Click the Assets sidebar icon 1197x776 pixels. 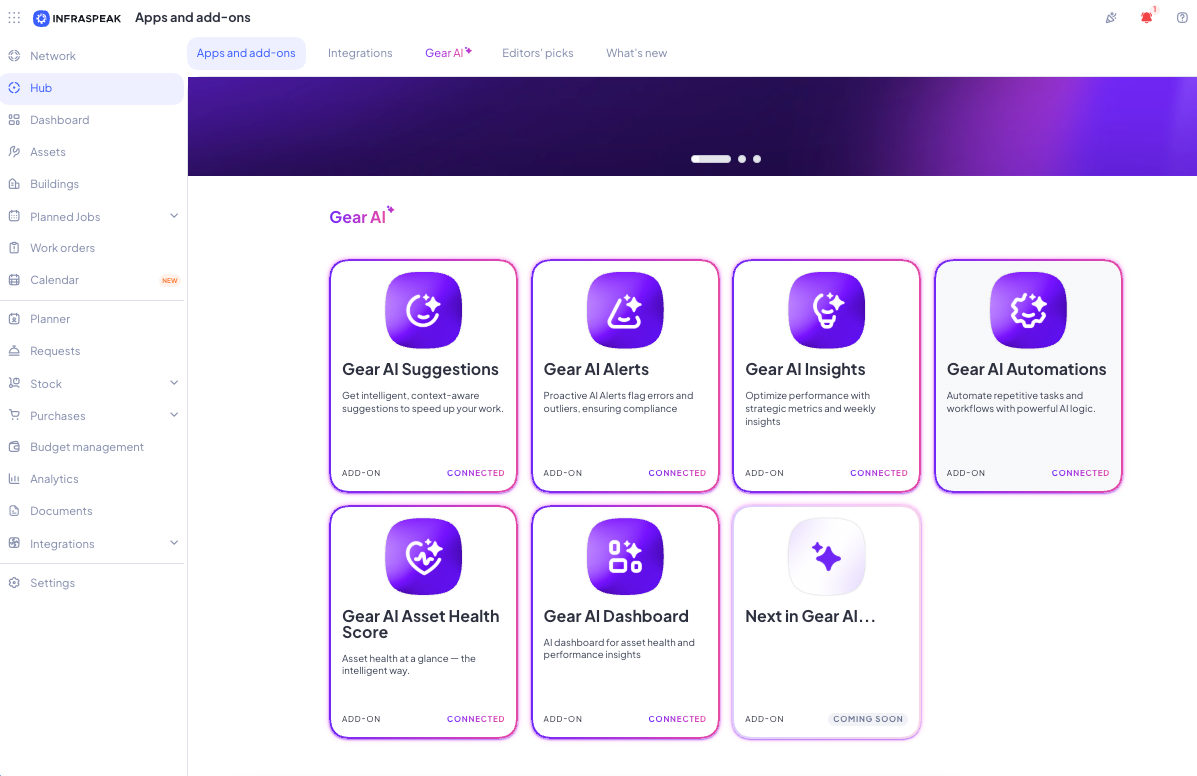click(x=14, y=152)
